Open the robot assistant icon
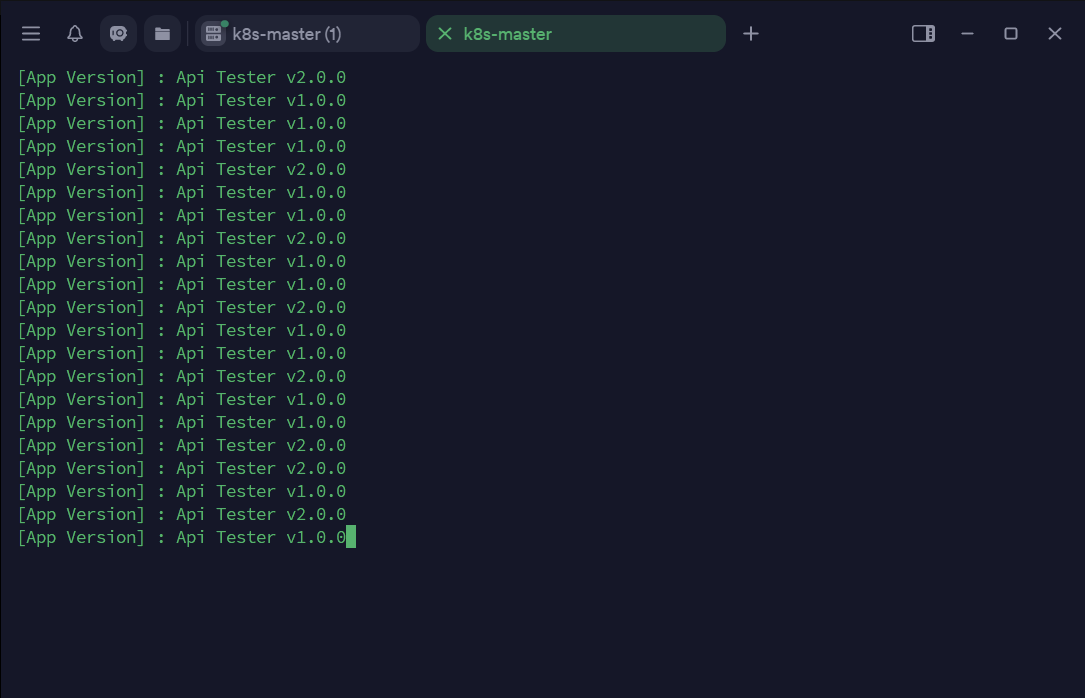Image resolution: width=1085 pixels, height=698 pixels. click(x=118, y=34)
